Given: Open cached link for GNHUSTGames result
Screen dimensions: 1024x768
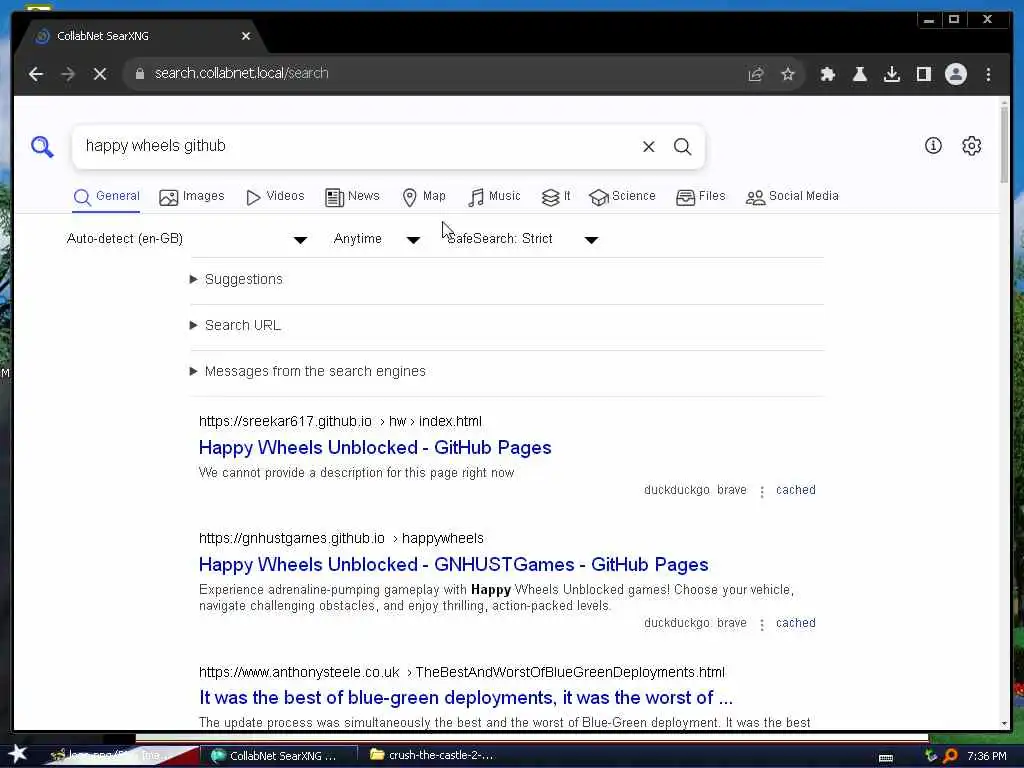Looking at the screenshot, I should pyautogui.click(x=795, y=623).
